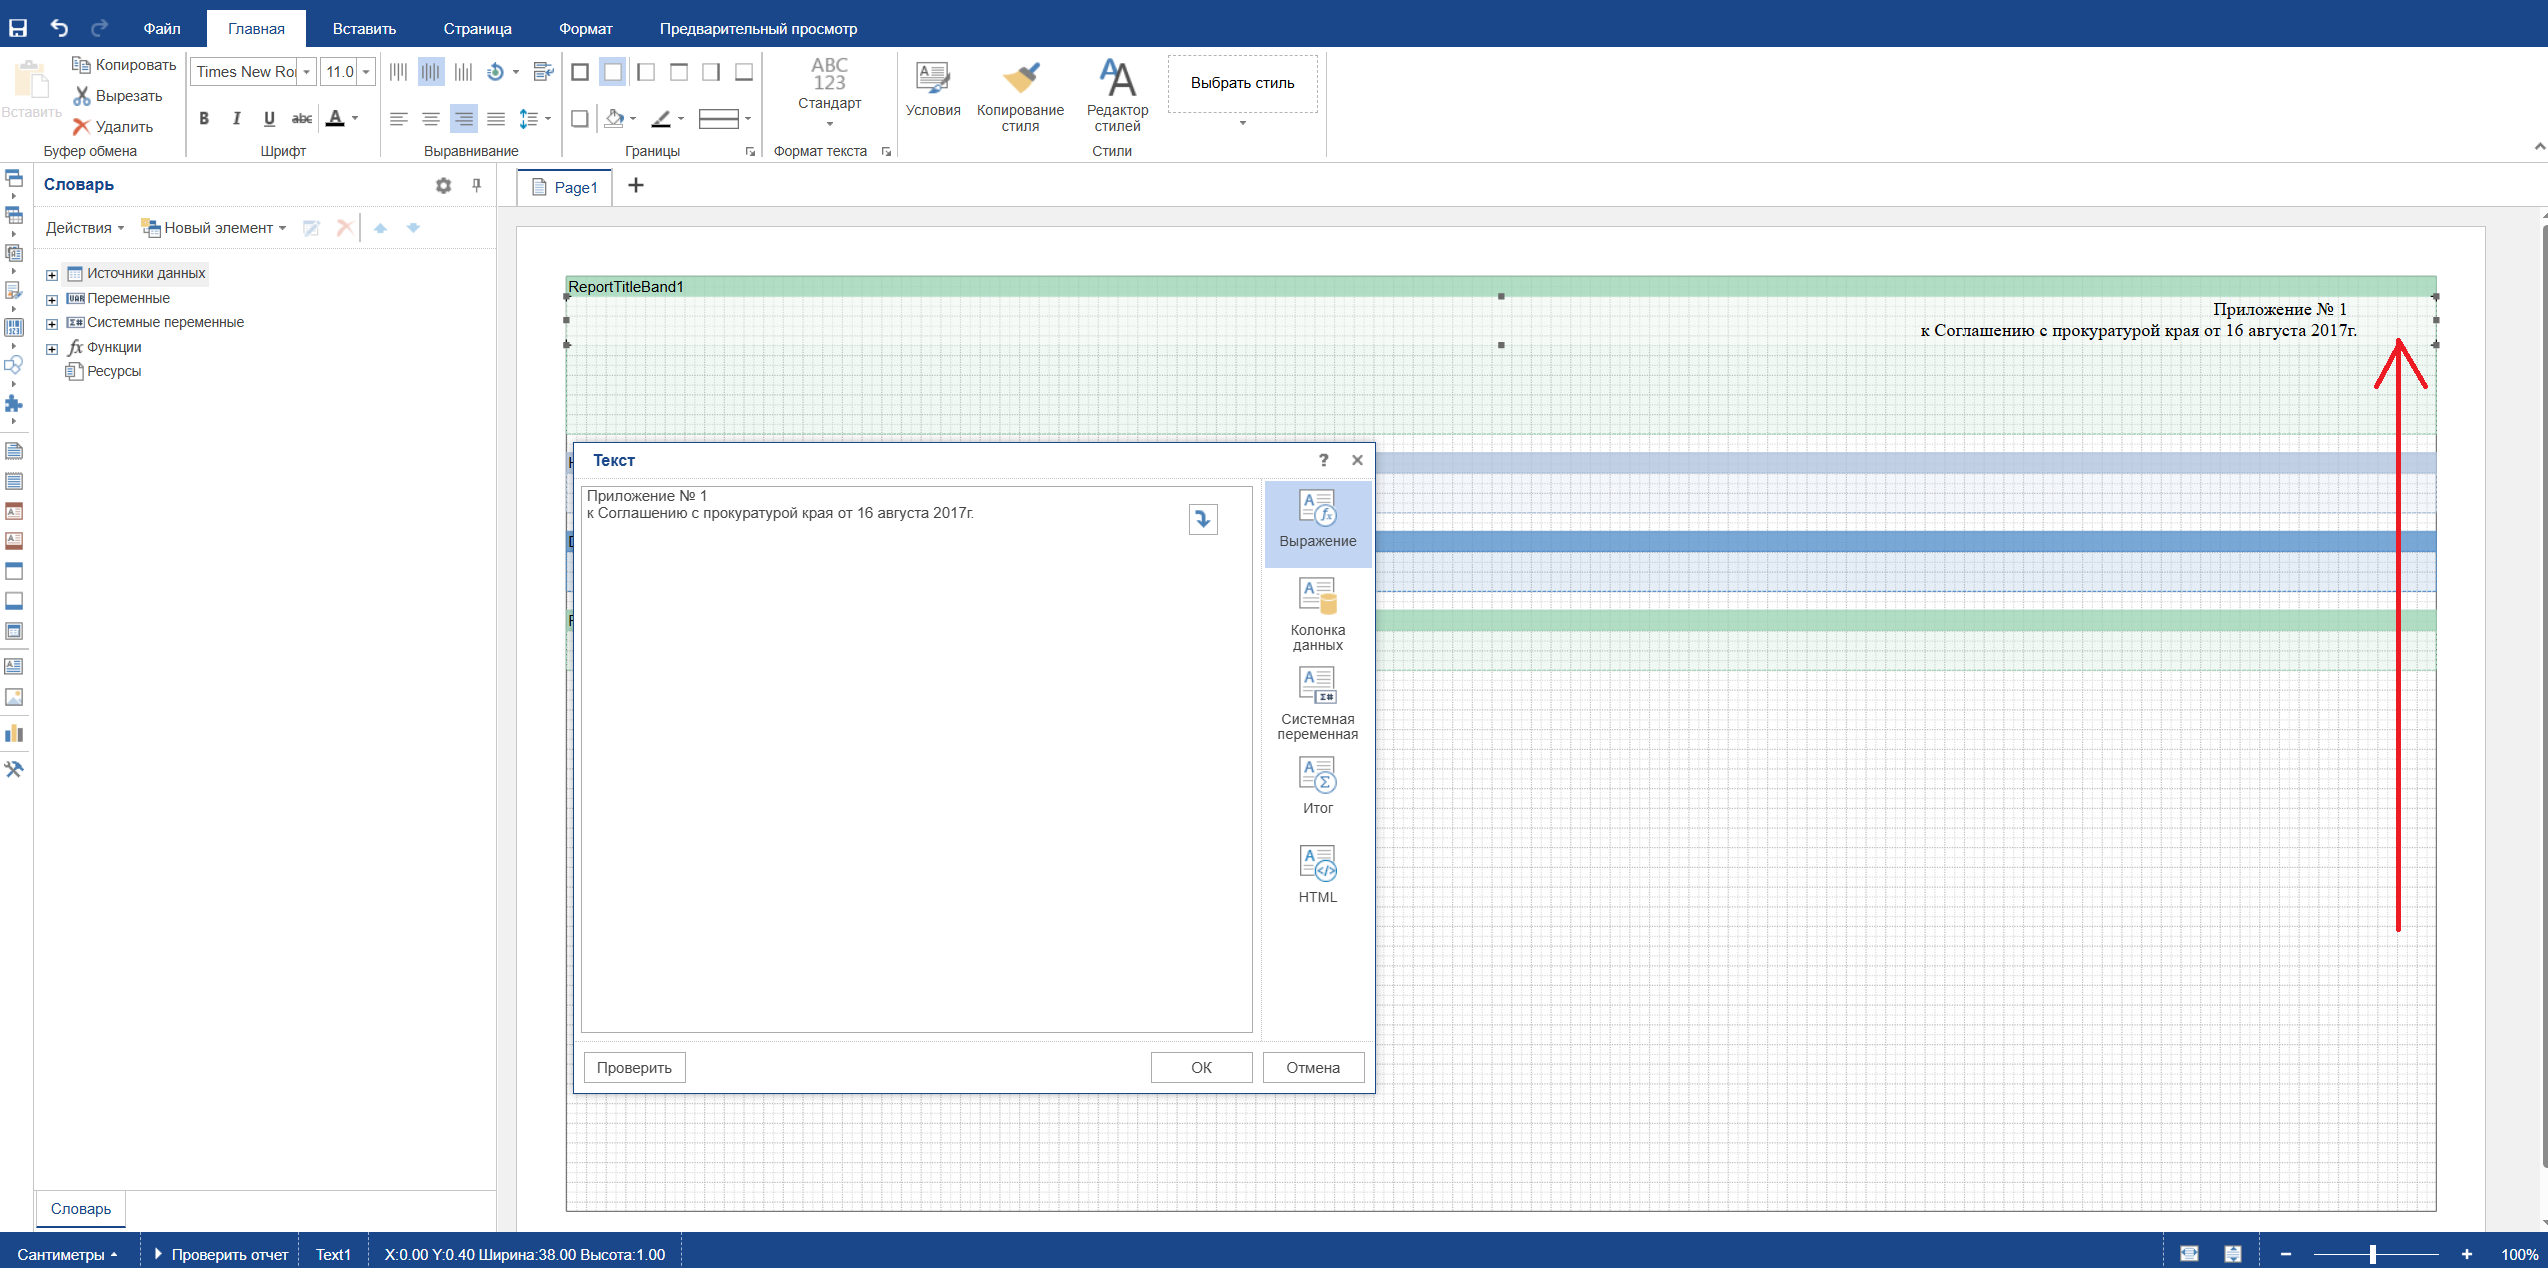2548x1268 pixels.
Task: Select the Колонка данных data column mode
Action: pyautogui.click(x=1317, y=614)
